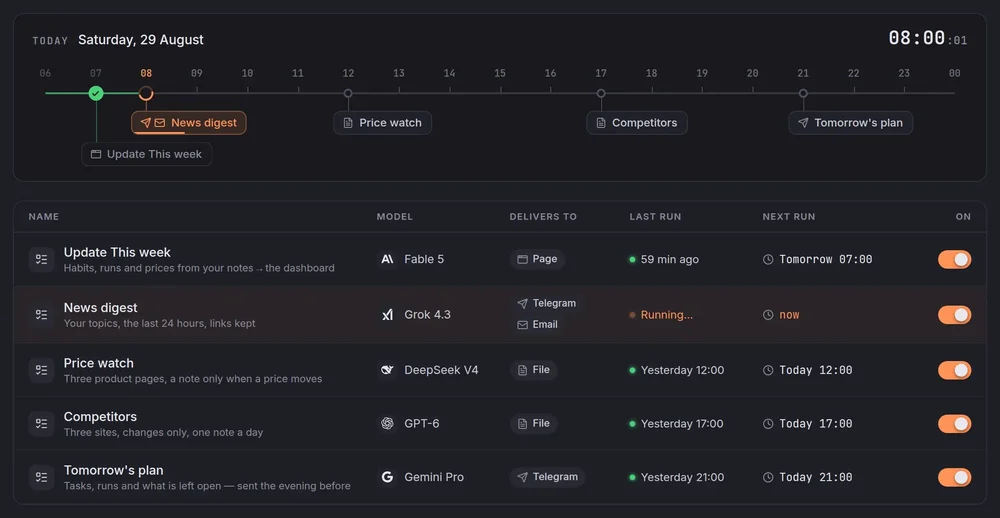Click the green status dot by Yesterday 21:00
This screenshot has width=1000, height=518.
tap(633, 478)
